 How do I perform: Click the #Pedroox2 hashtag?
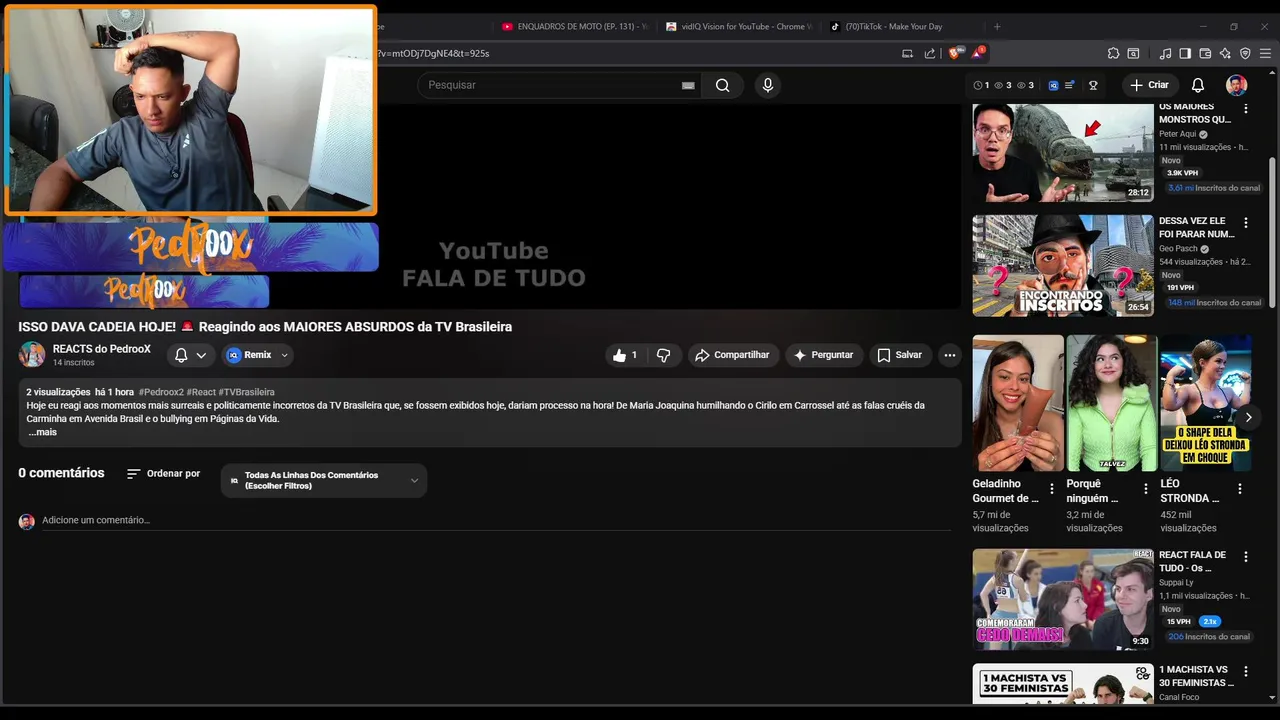tap(161, 392)
